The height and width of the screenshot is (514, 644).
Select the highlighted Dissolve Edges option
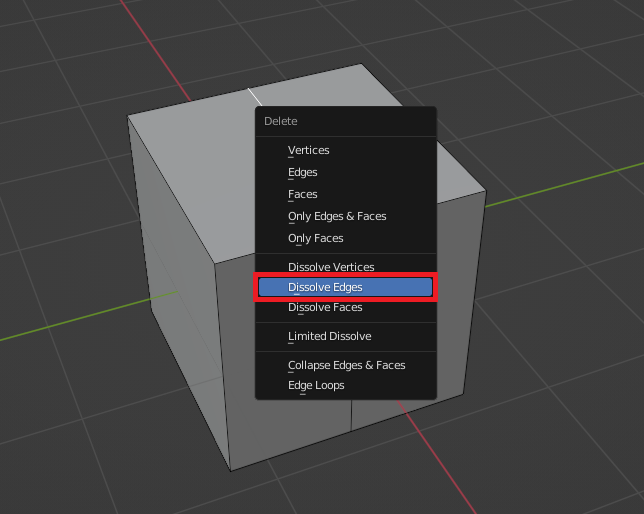coord(345,287)
